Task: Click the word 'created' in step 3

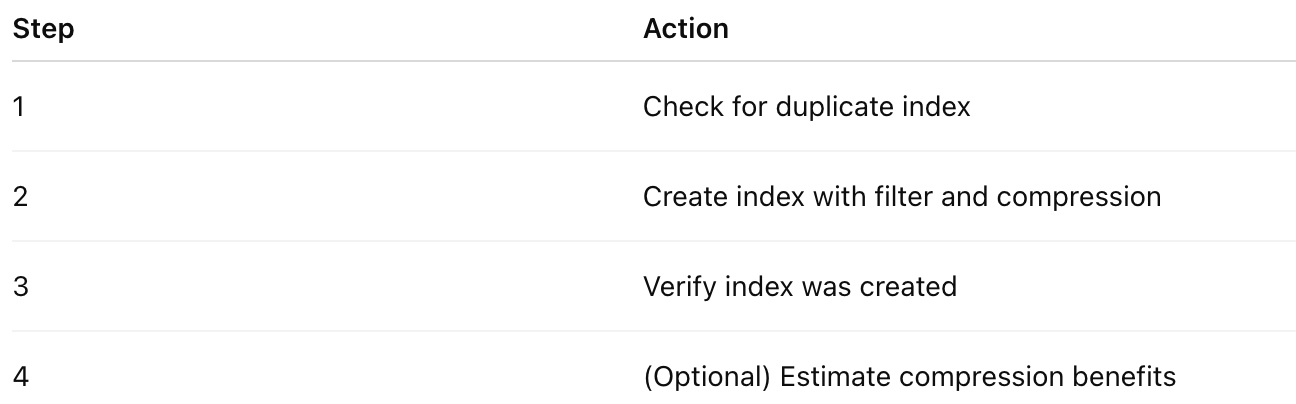Action: tap(907, 287)
